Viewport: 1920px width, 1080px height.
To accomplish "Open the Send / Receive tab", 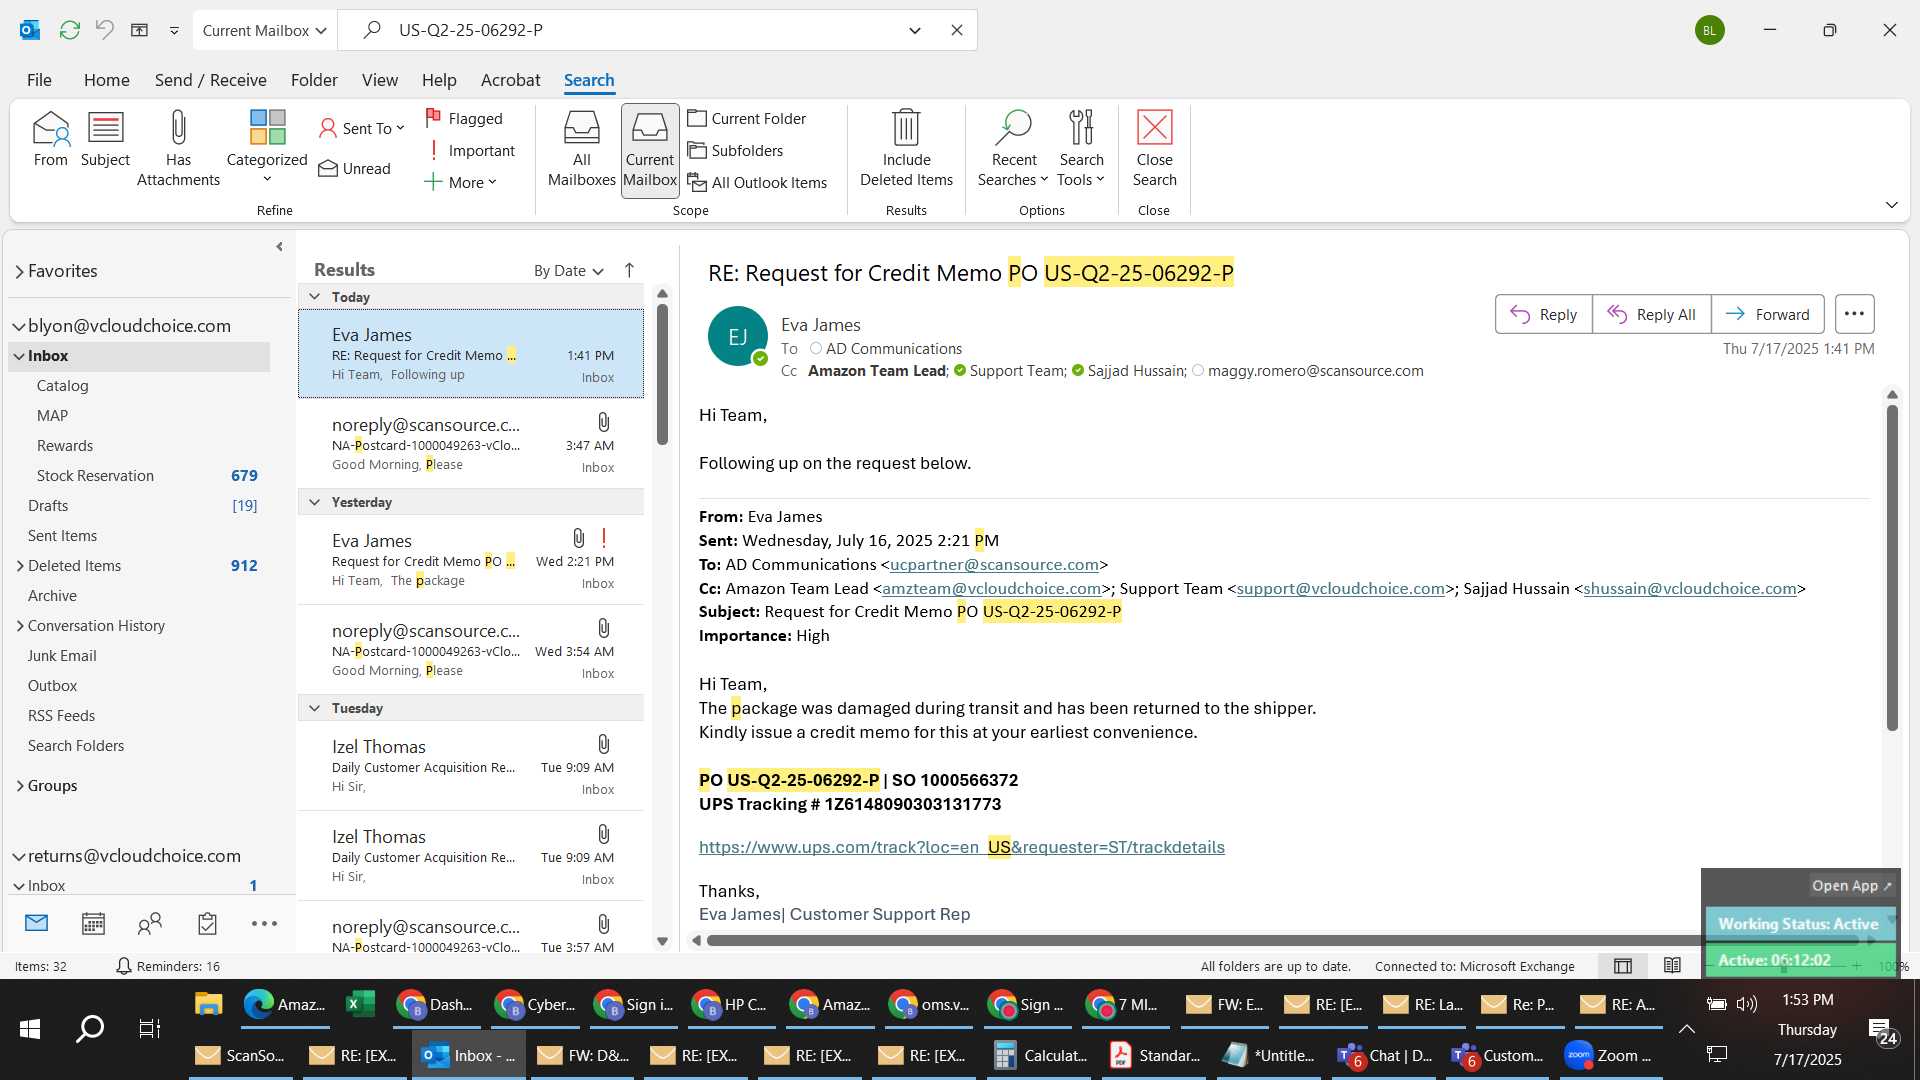I will pyautogui.click(x=210, y=80).
